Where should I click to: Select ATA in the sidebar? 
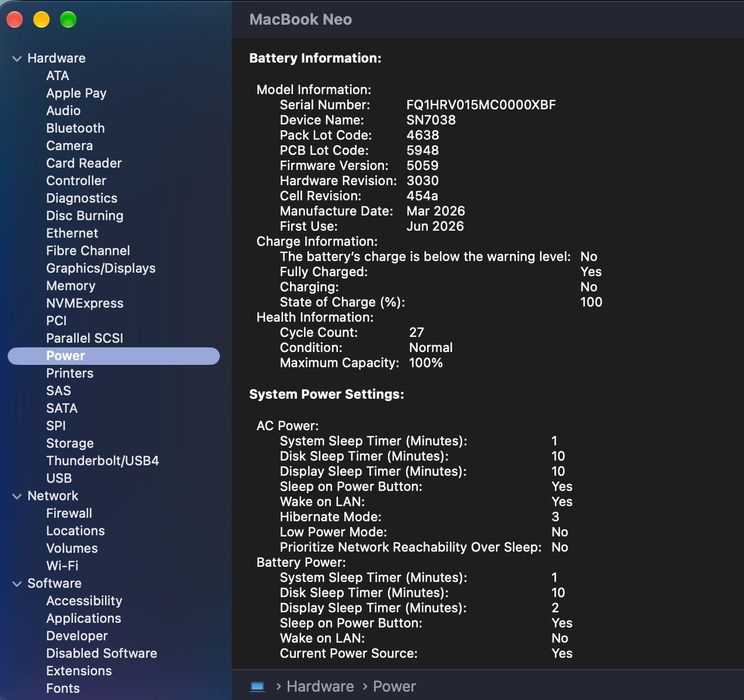[x=57, y=76]
